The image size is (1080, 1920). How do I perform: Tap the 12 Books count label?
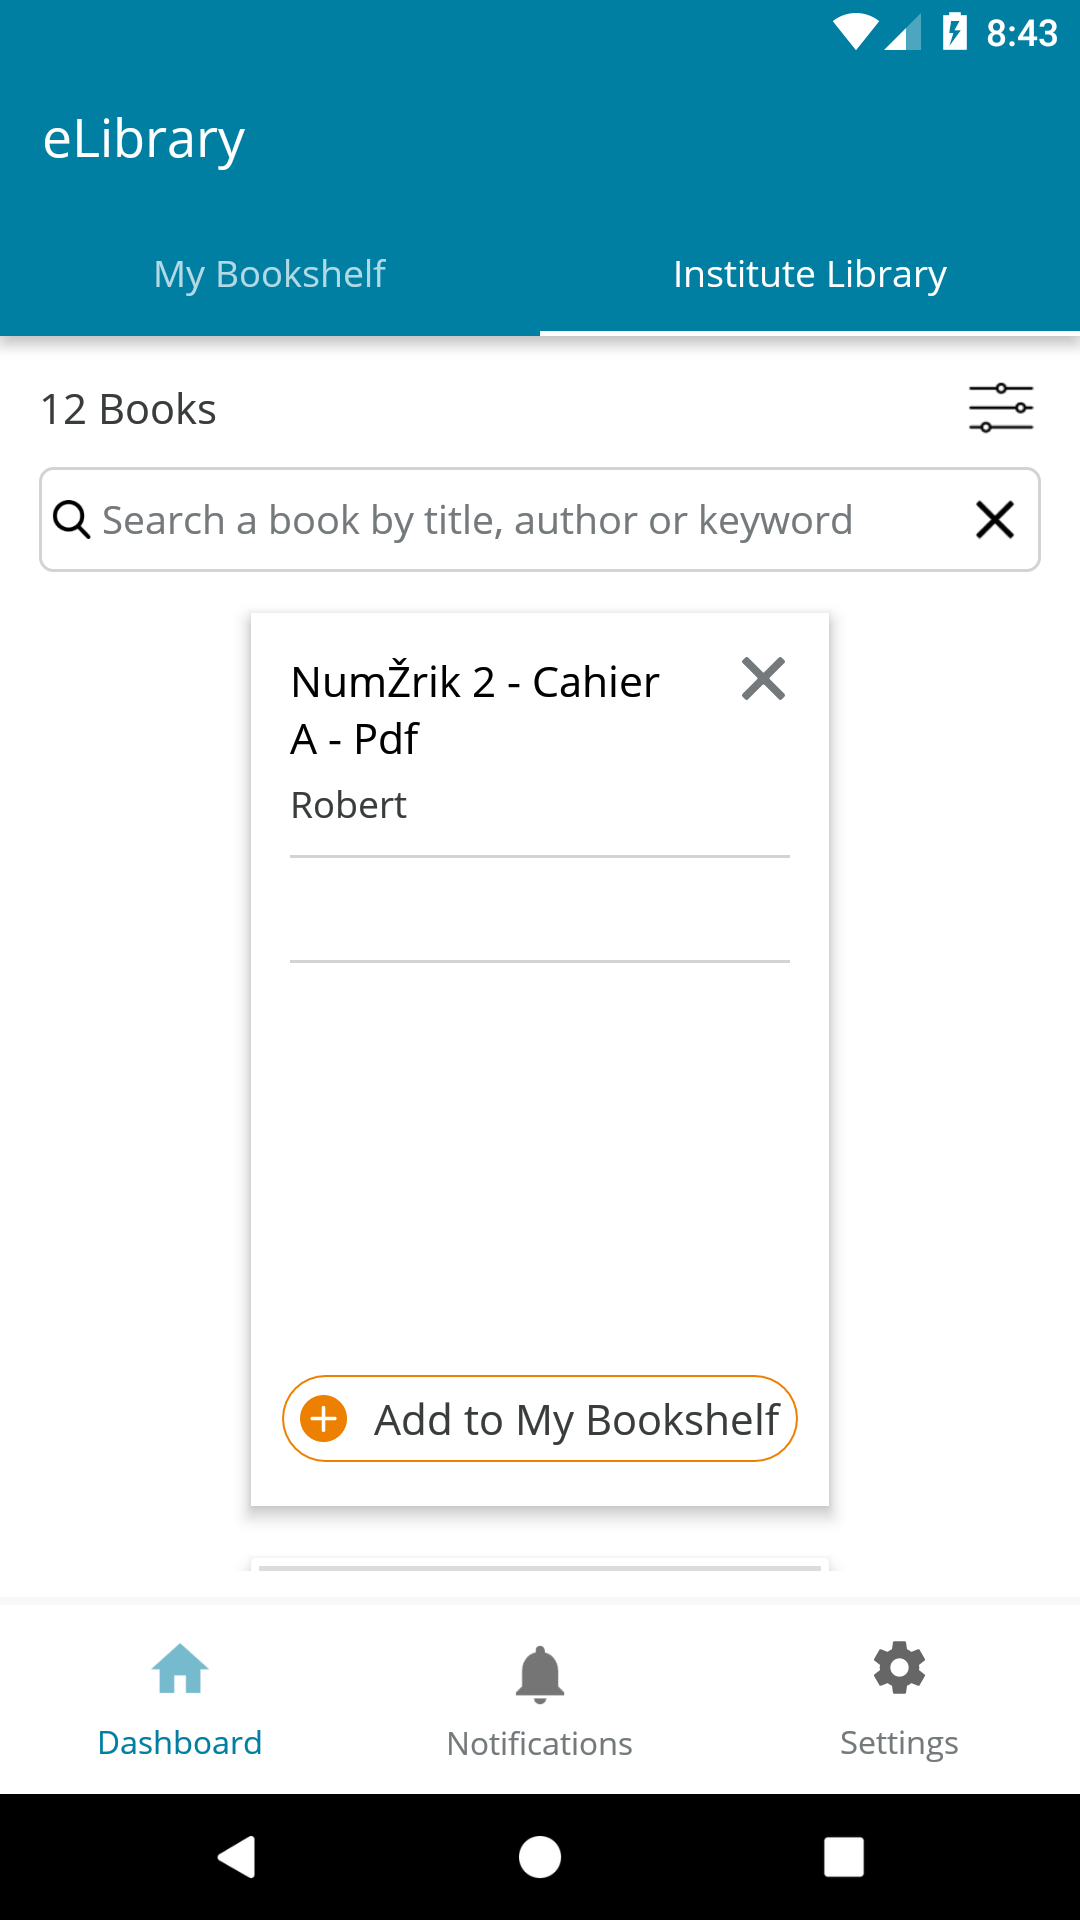(128, 409)
